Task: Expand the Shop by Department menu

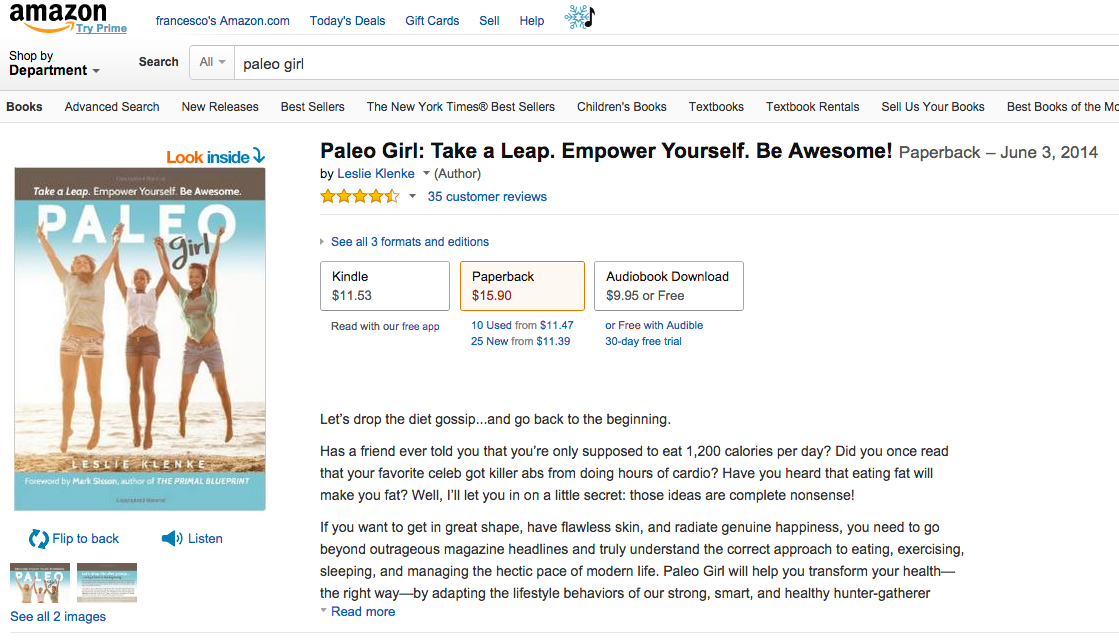Action: (x=54, y=63)
